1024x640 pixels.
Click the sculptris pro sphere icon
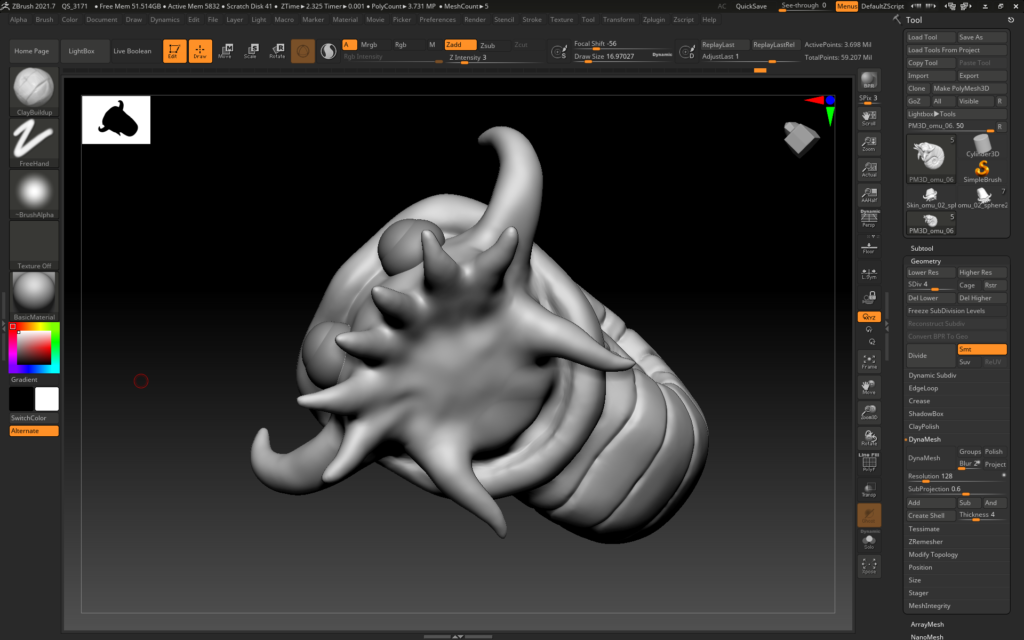(x=302, y=50)
